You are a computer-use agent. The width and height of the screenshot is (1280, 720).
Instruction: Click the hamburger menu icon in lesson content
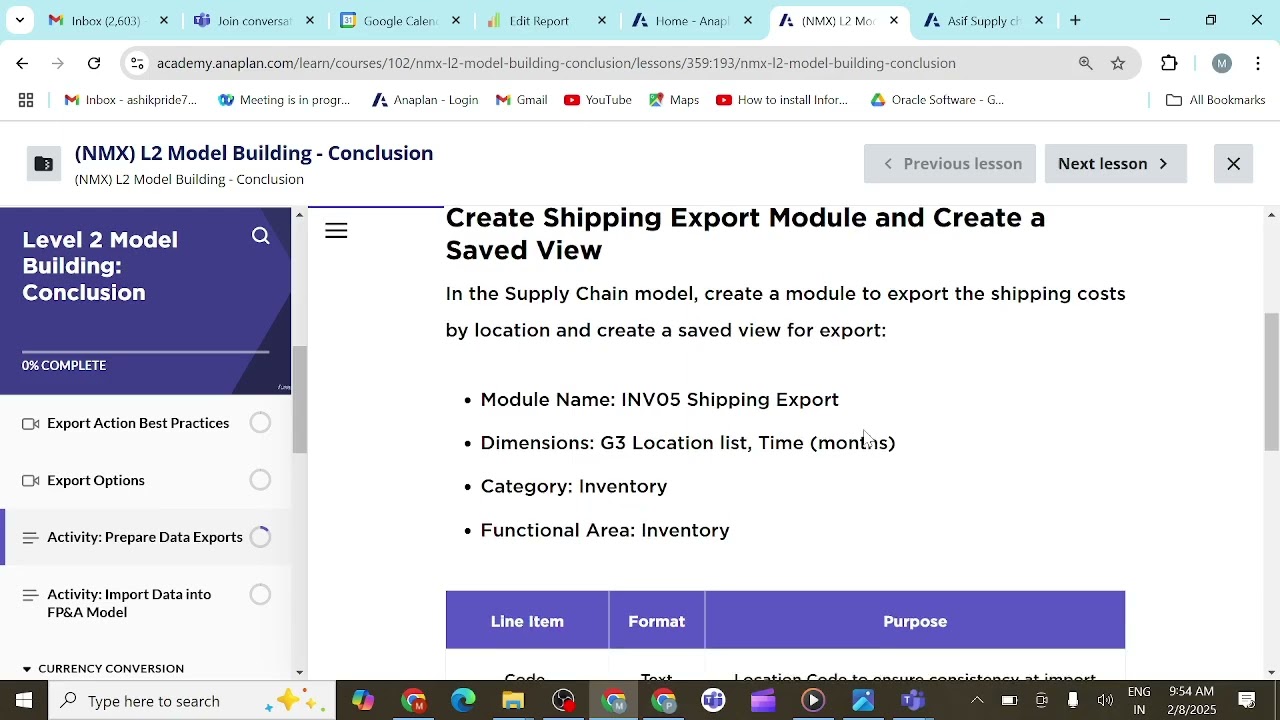336,231
